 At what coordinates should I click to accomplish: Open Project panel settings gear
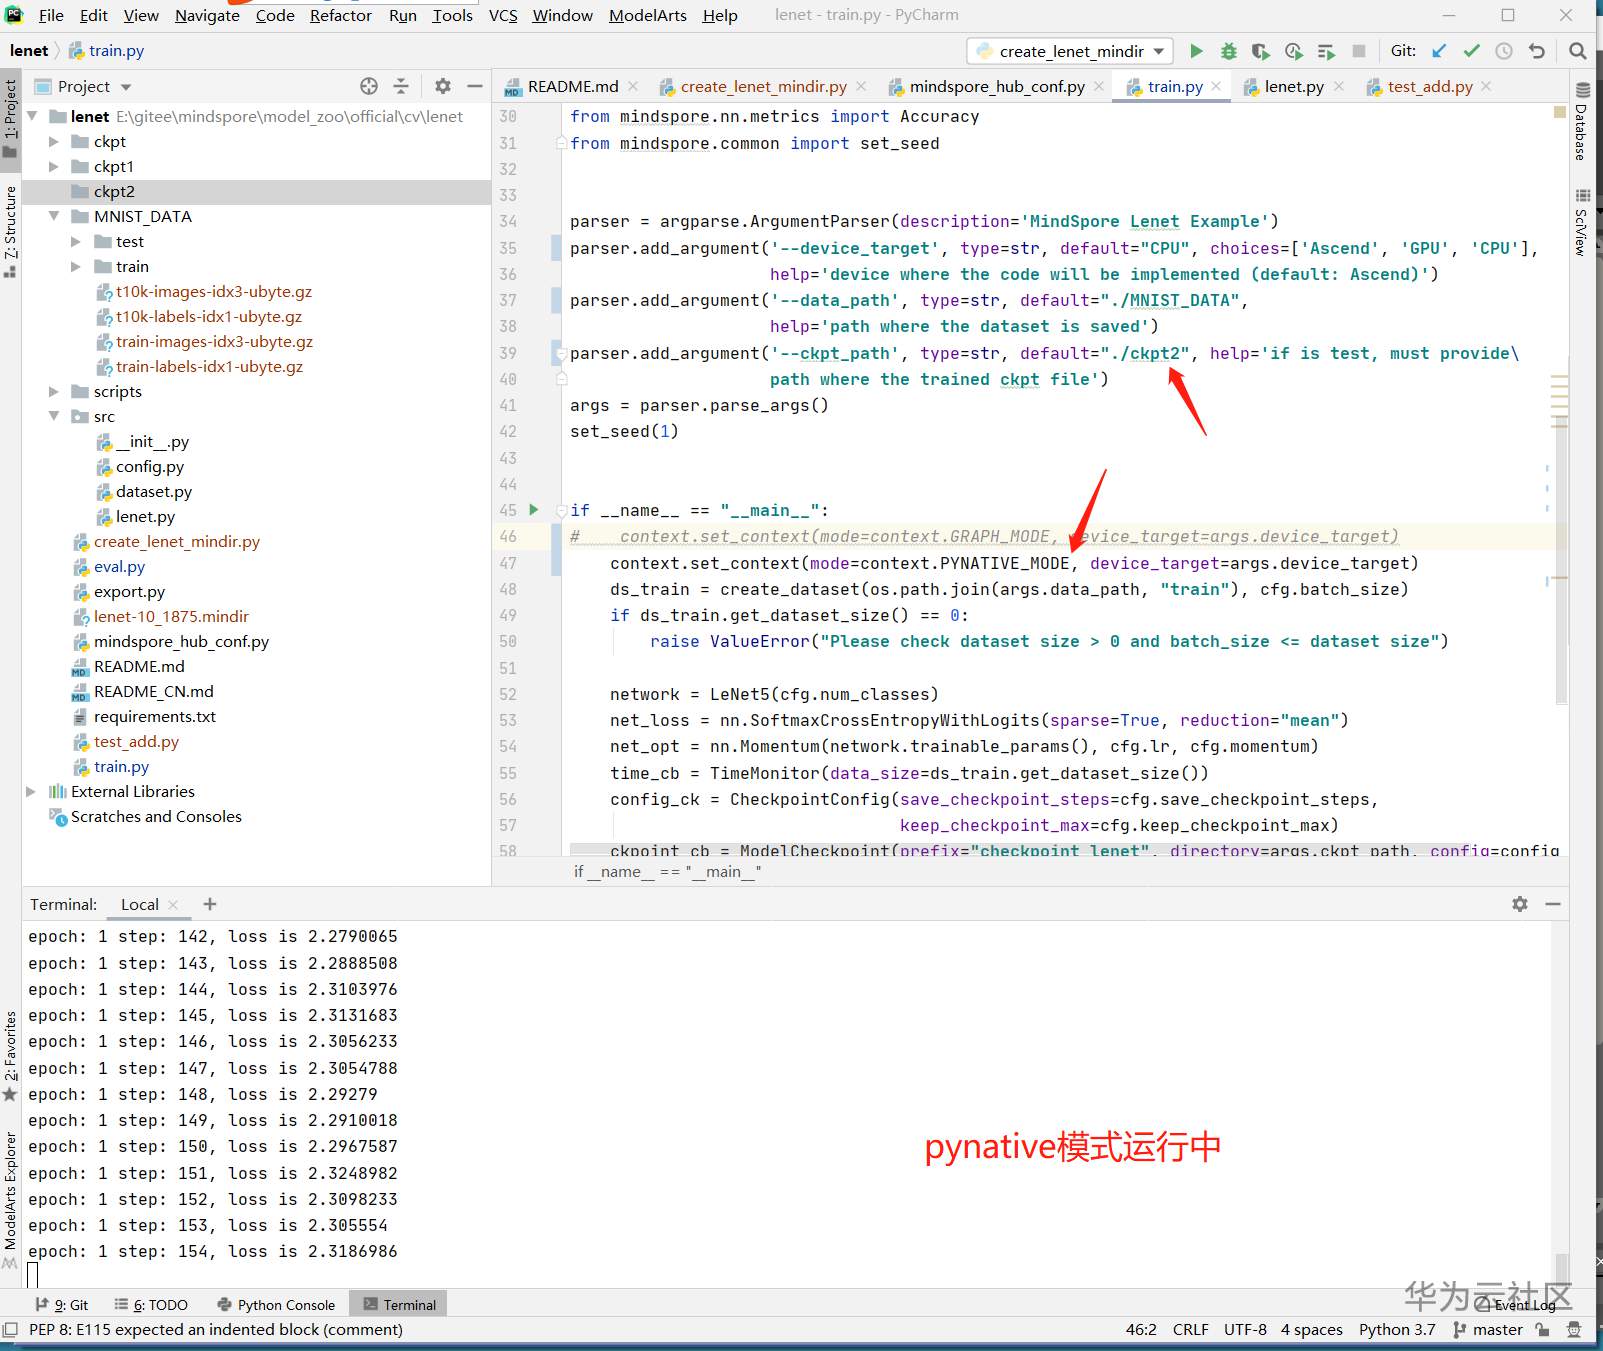tap(443, 86)
